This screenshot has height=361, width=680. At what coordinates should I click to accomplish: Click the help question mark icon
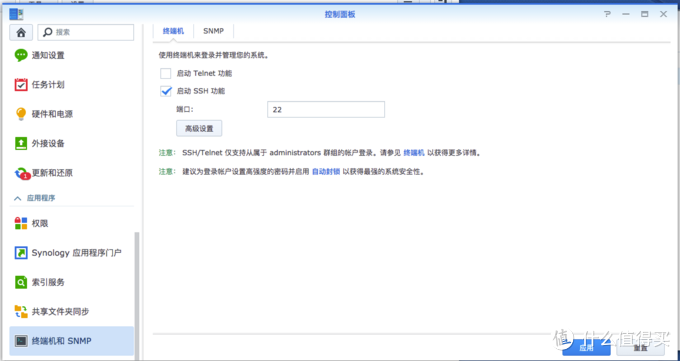tap(607, 14)
